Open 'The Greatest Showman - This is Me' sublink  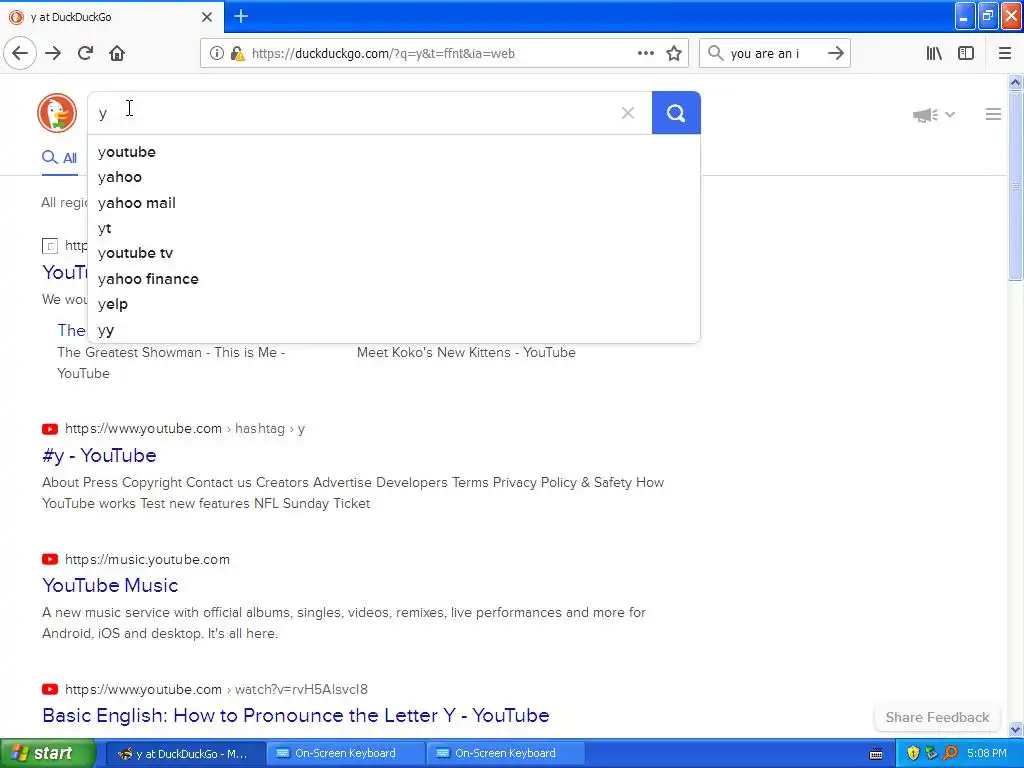(171, 362)
